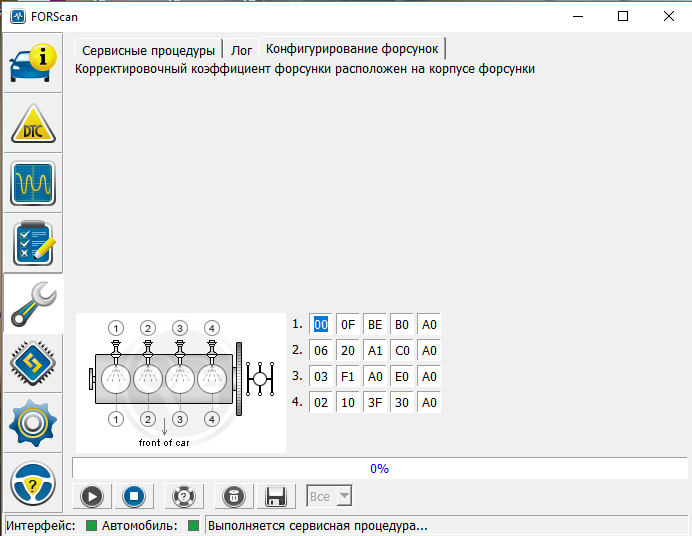This screenshot has width=692, height=536.
Task: Click injector 3 field containing 'F1'
Action: (x=348, y=377)
